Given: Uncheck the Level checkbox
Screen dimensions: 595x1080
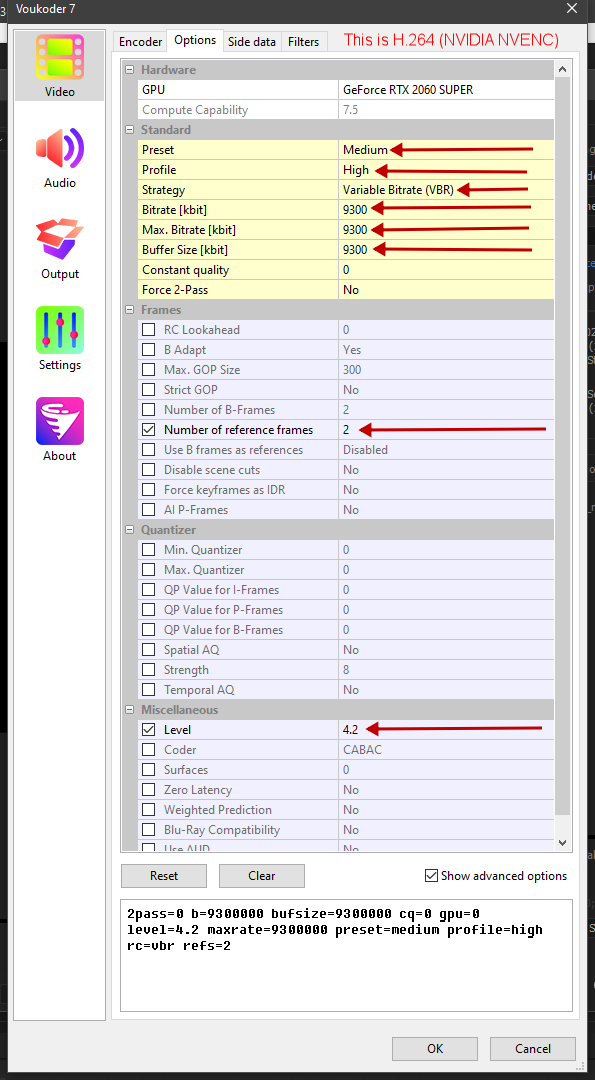Looking at the screenshot, I should (x=148, y=729).
